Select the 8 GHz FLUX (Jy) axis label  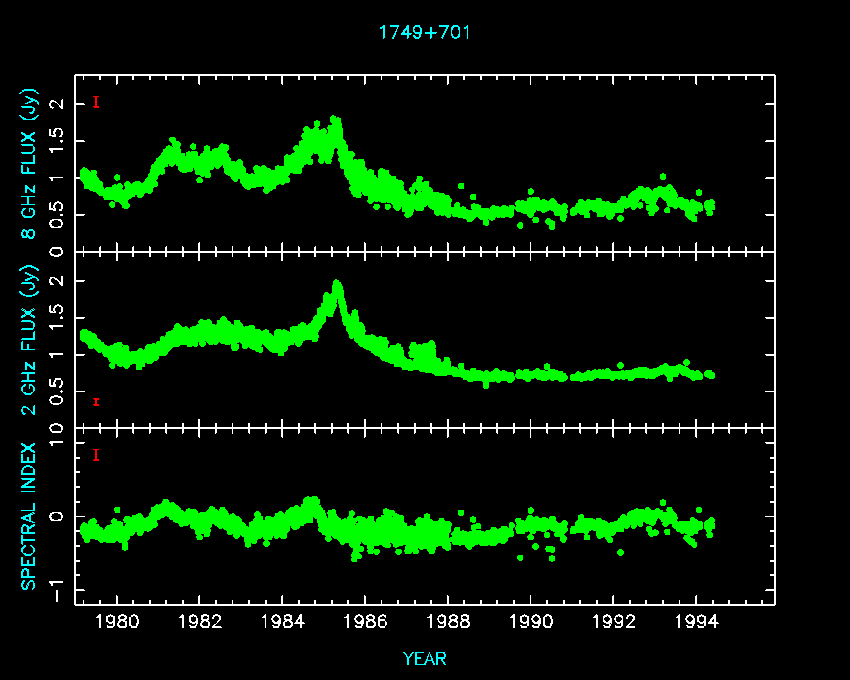(x=30, y=165)
